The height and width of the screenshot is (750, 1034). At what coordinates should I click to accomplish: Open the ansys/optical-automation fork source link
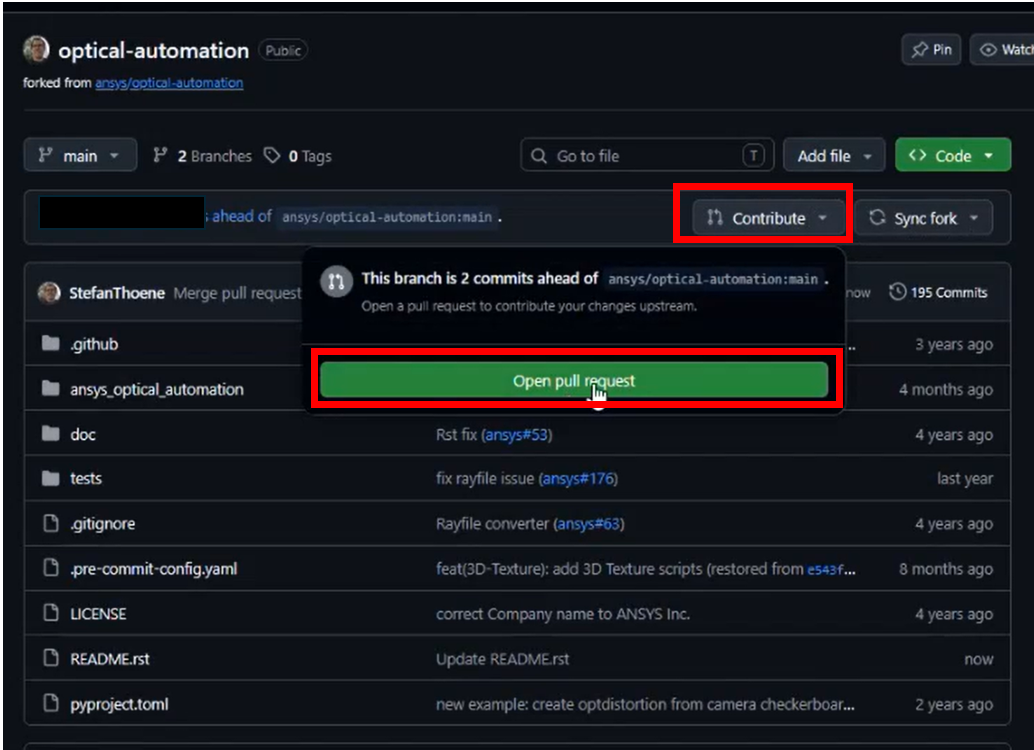click(169, 82)
